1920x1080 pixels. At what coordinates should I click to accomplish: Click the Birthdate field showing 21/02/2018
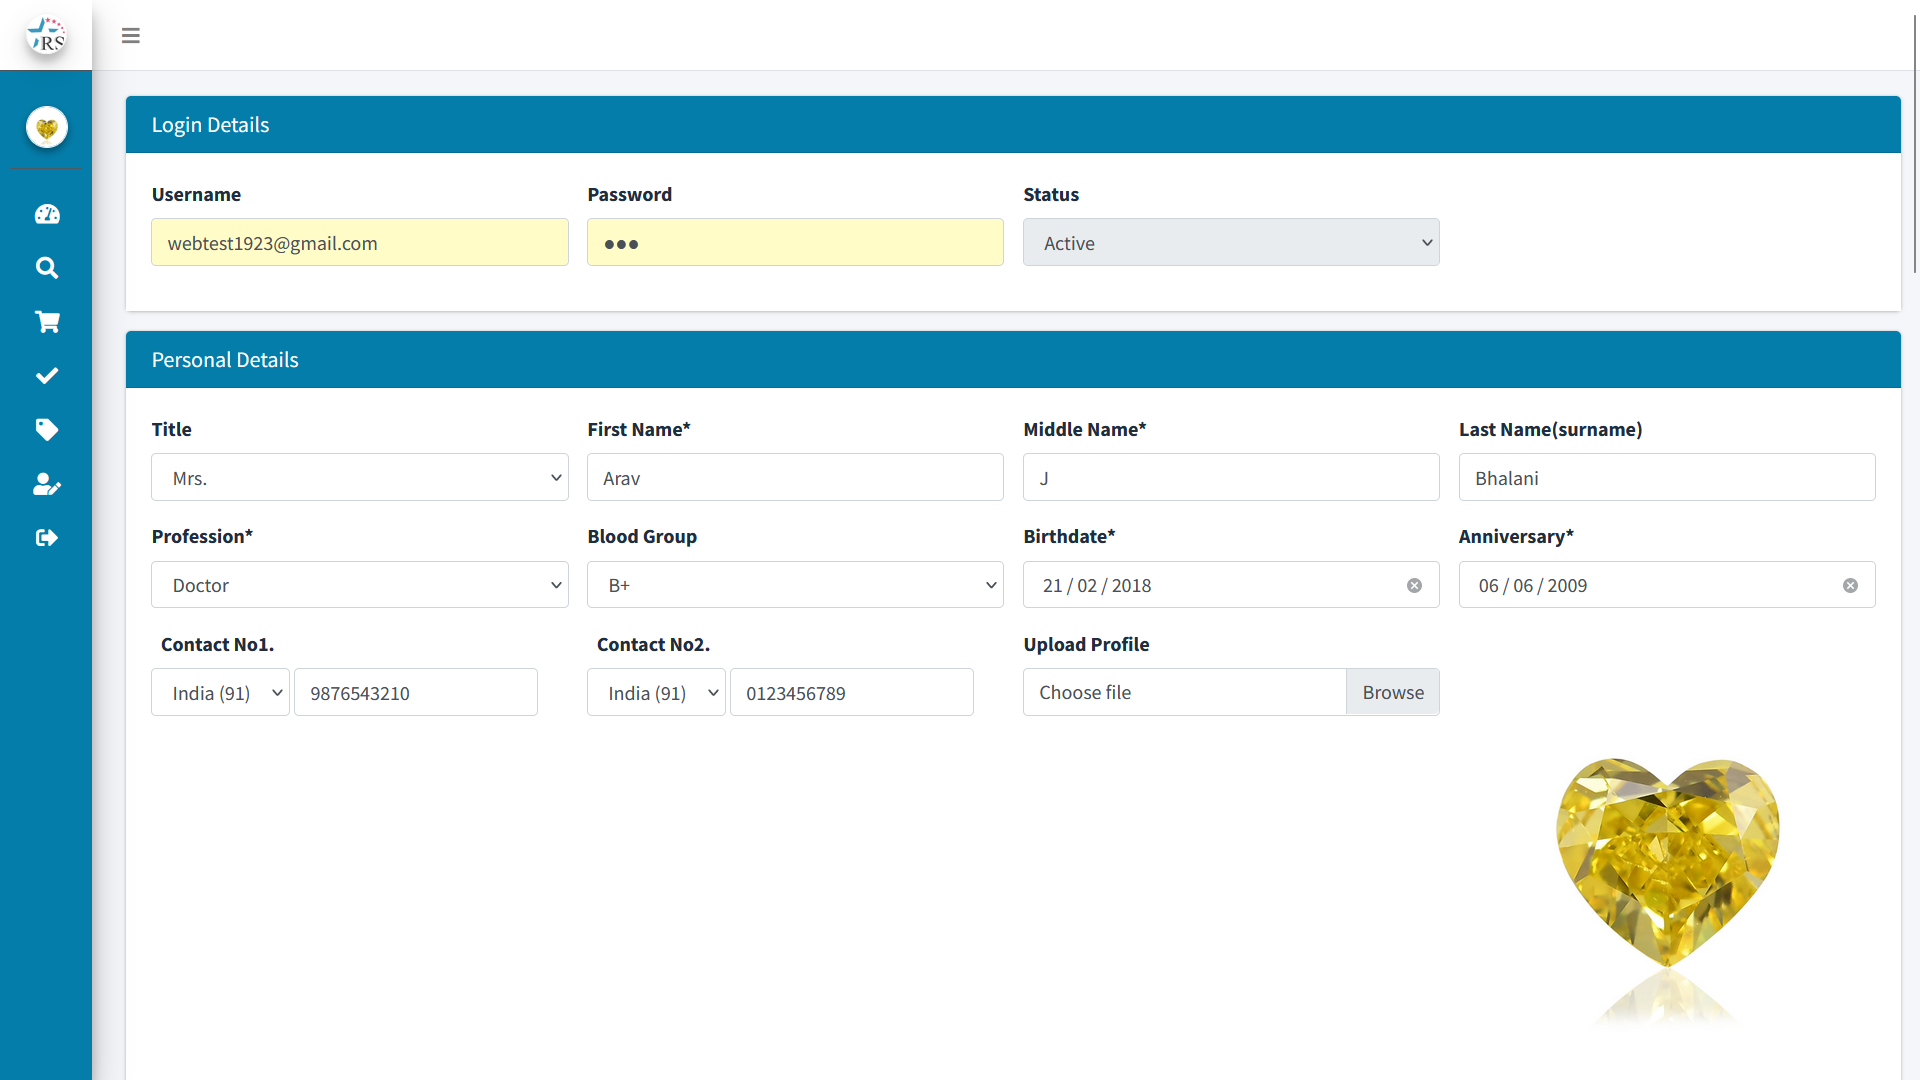pos(1231,585)
